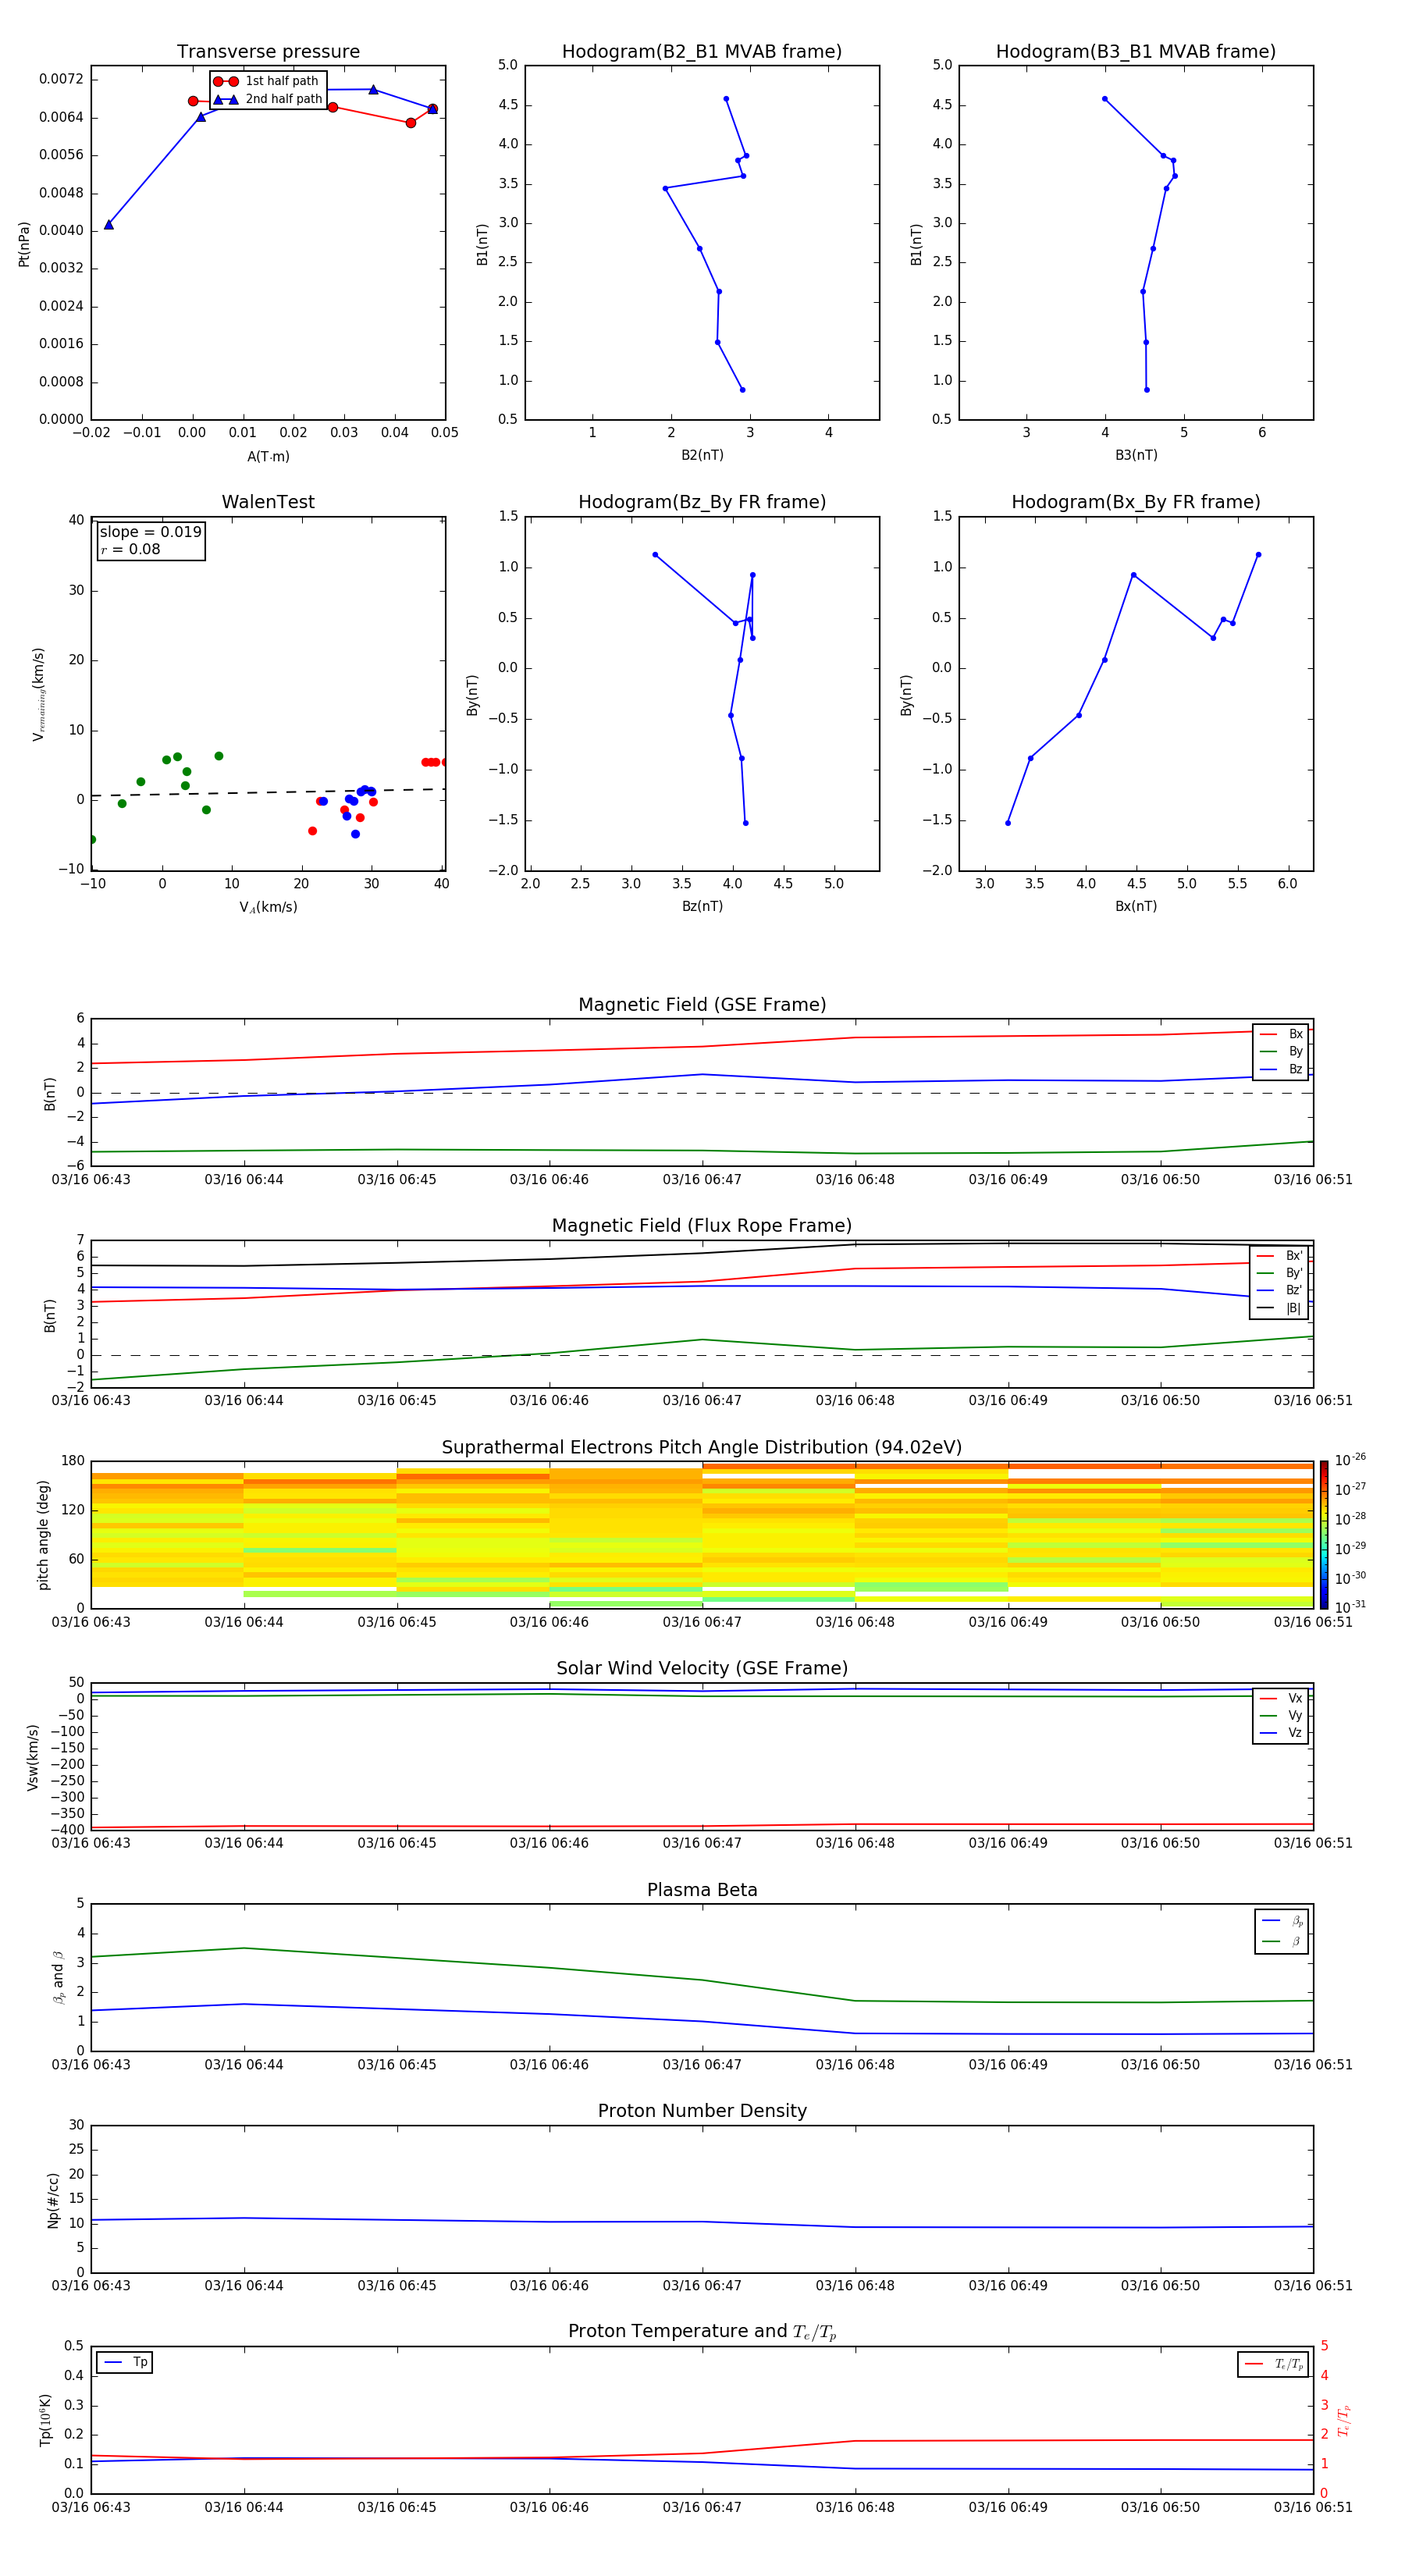This screenshot has width=1405, height=2576.
Task: Click the Solar Wind Velocity (GSE Frame) title
Action: coord(702,1669)
